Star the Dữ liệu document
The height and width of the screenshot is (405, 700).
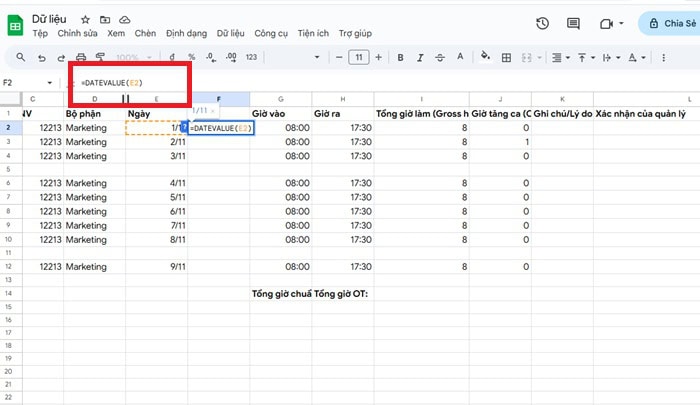pyautogui.click(x=85, y=19)
